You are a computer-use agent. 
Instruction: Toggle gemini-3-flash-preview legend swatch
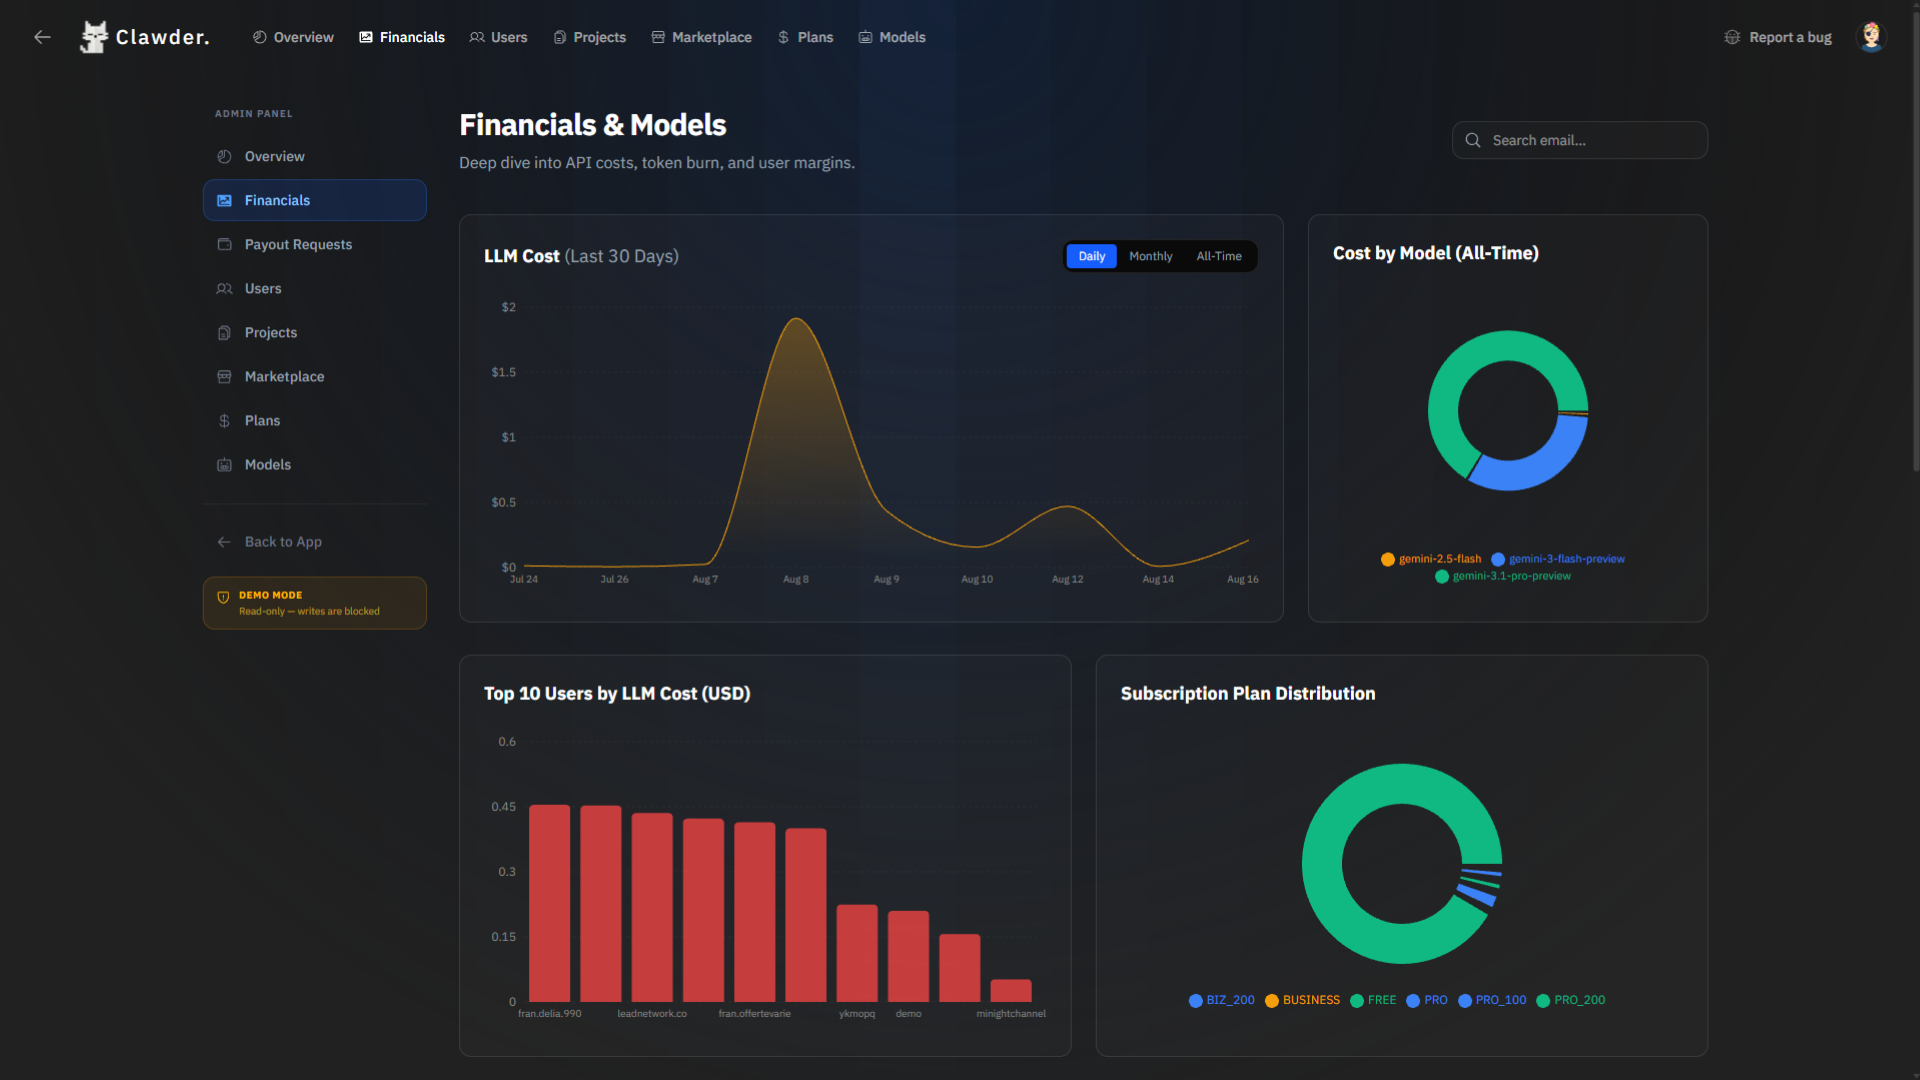click(1497, 559)
